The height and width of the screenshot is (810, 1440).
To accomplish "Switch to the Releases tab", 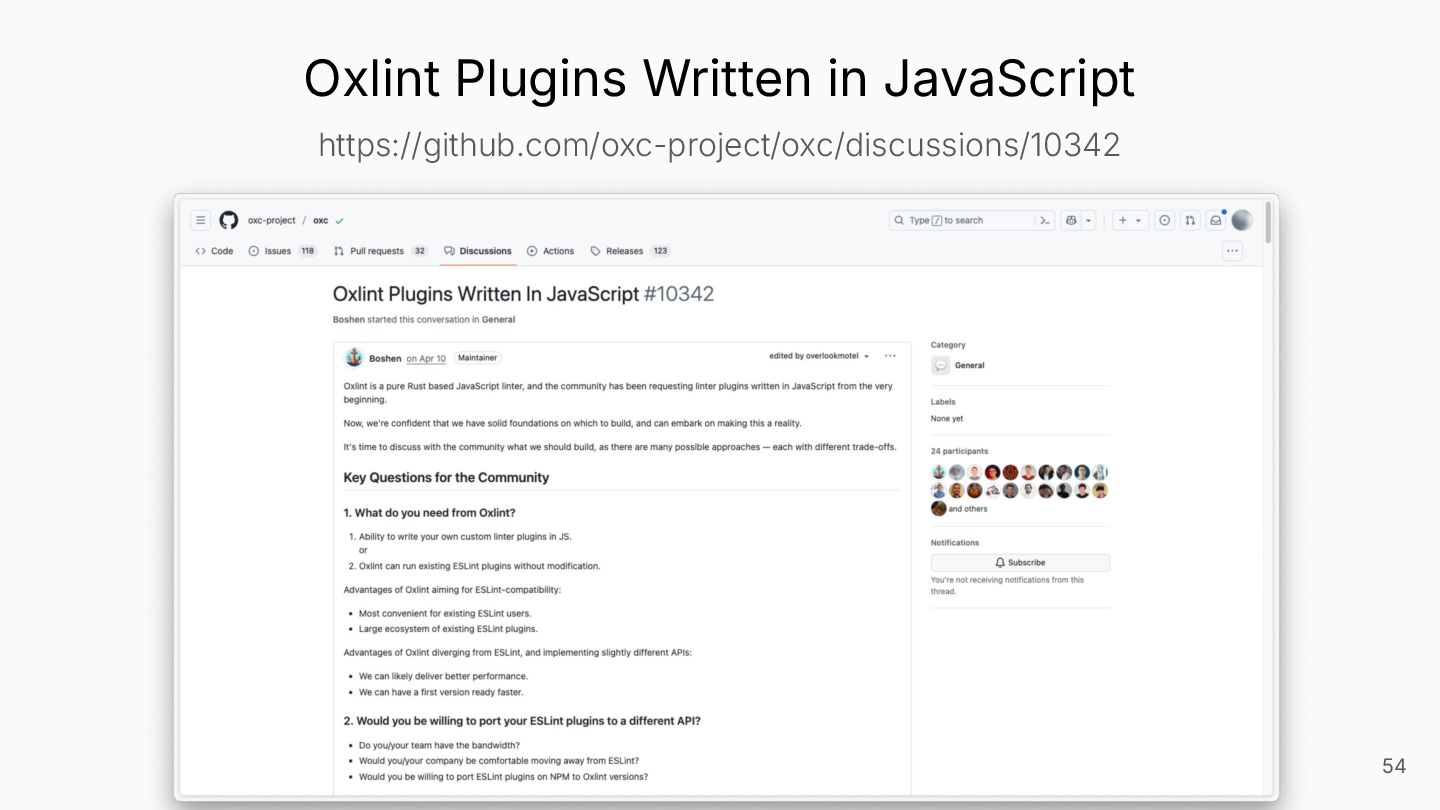I will point(630,251).
